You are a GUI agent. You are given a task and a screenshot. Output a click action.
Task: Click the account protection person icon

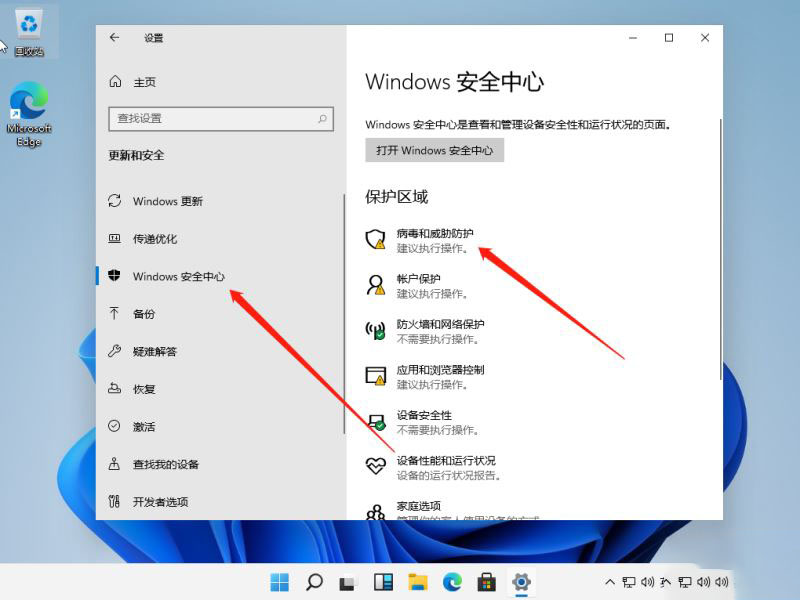376,285
